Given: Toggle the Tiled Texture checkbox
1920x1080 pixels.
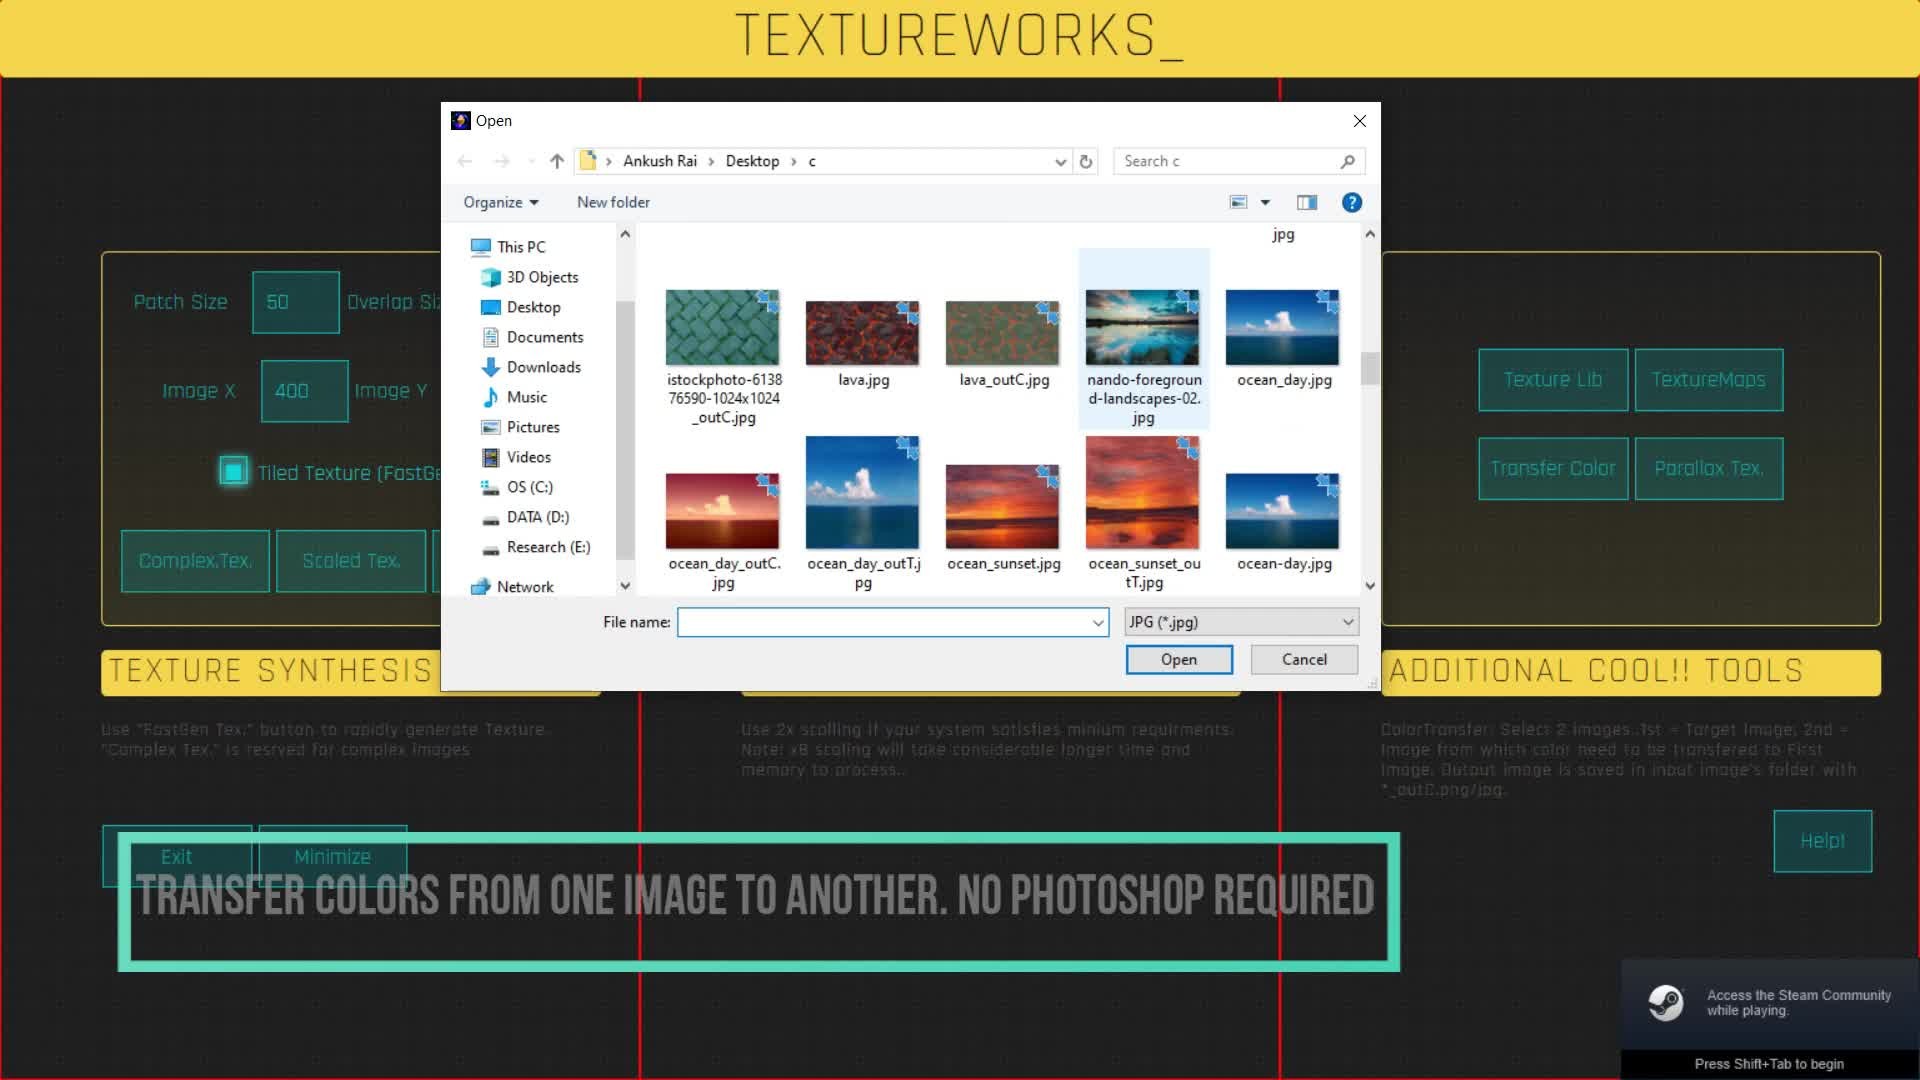Looking at the screenshot, I should (233, 472).
